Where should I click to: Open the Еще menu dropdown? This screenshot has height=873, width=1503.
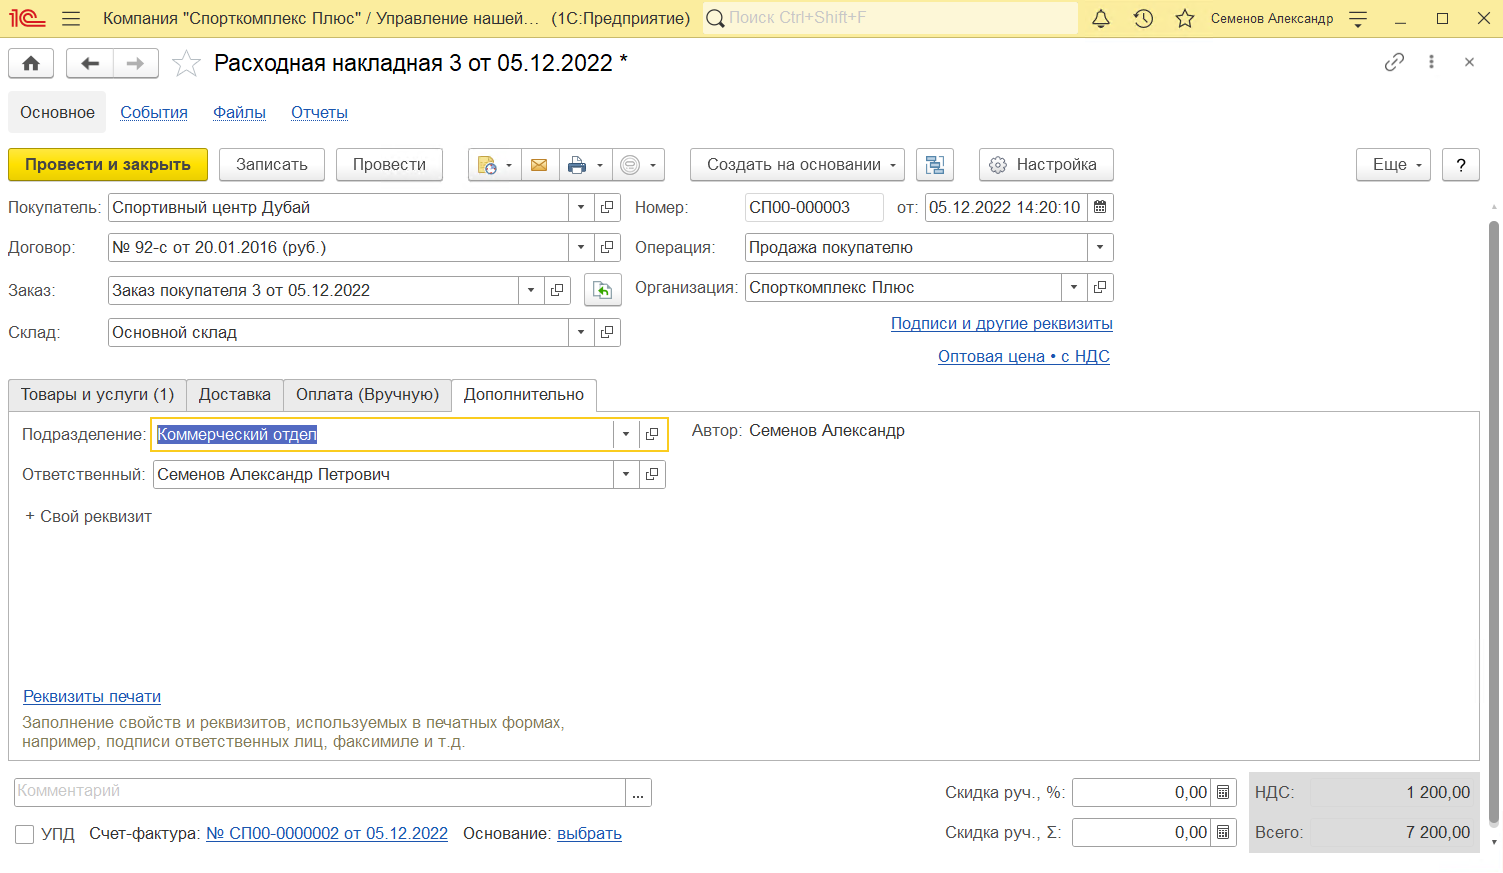tap(1393, 165)
